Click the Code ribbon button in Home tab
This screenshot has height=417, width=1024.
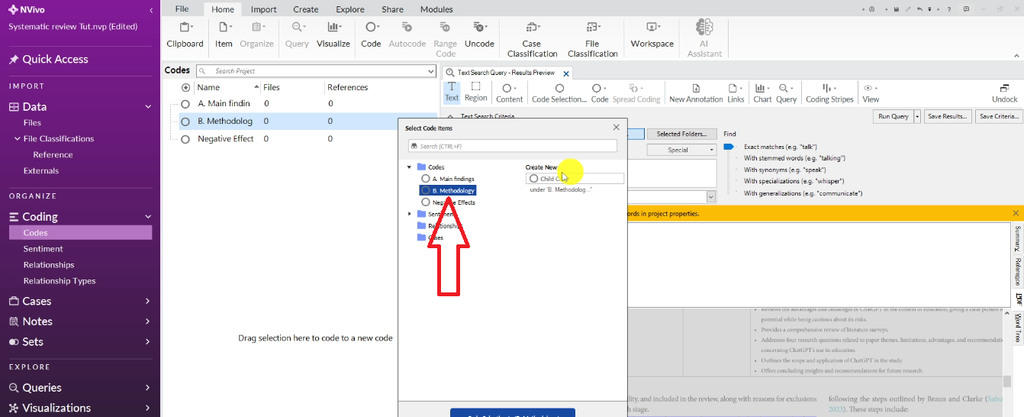click(x=371, y=35)
